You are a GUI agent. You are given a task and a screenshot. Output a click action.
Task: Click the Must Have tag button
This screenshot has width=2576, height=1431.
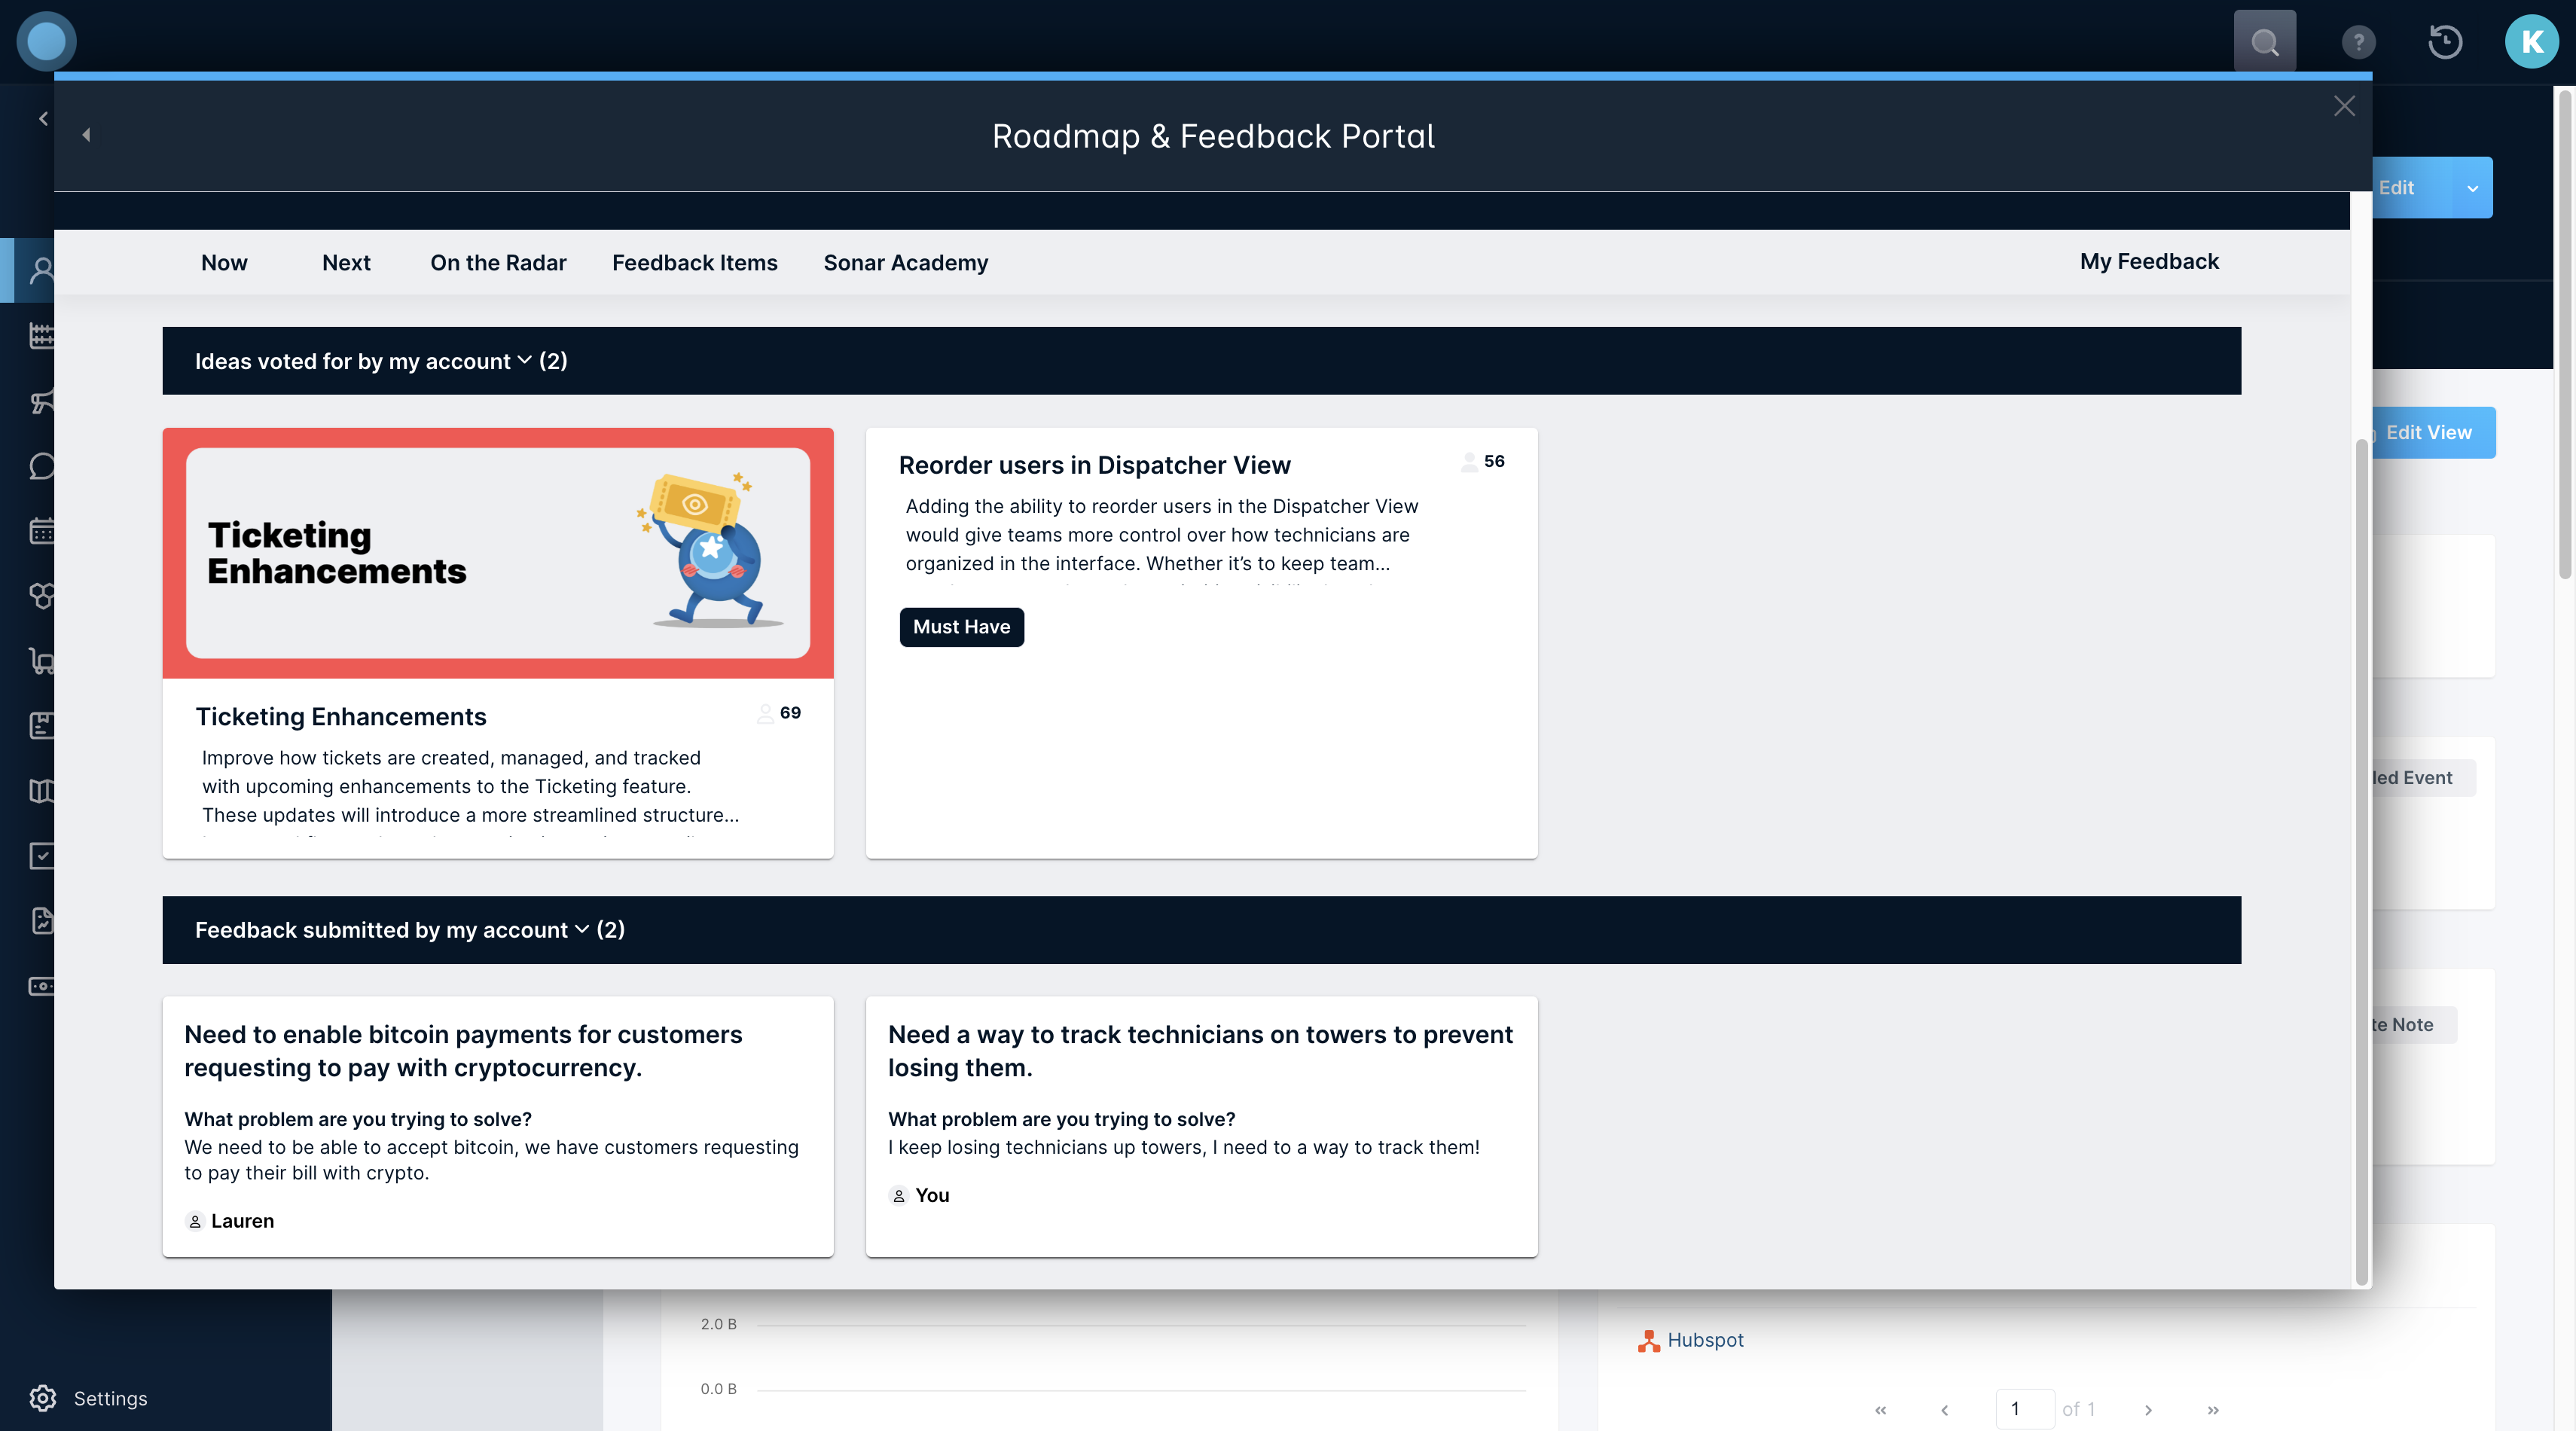pyautogui.click(x=961, y=627)
